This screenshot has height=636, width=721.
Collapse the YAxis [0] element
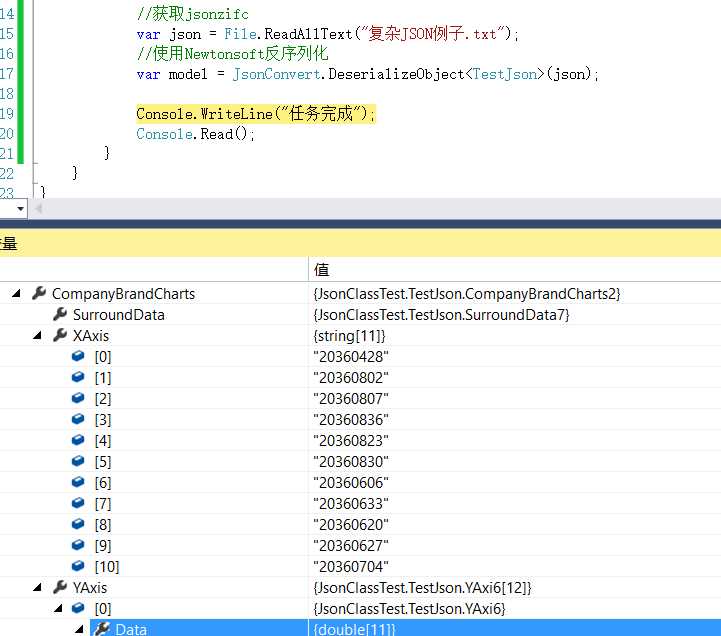(58, 608)
